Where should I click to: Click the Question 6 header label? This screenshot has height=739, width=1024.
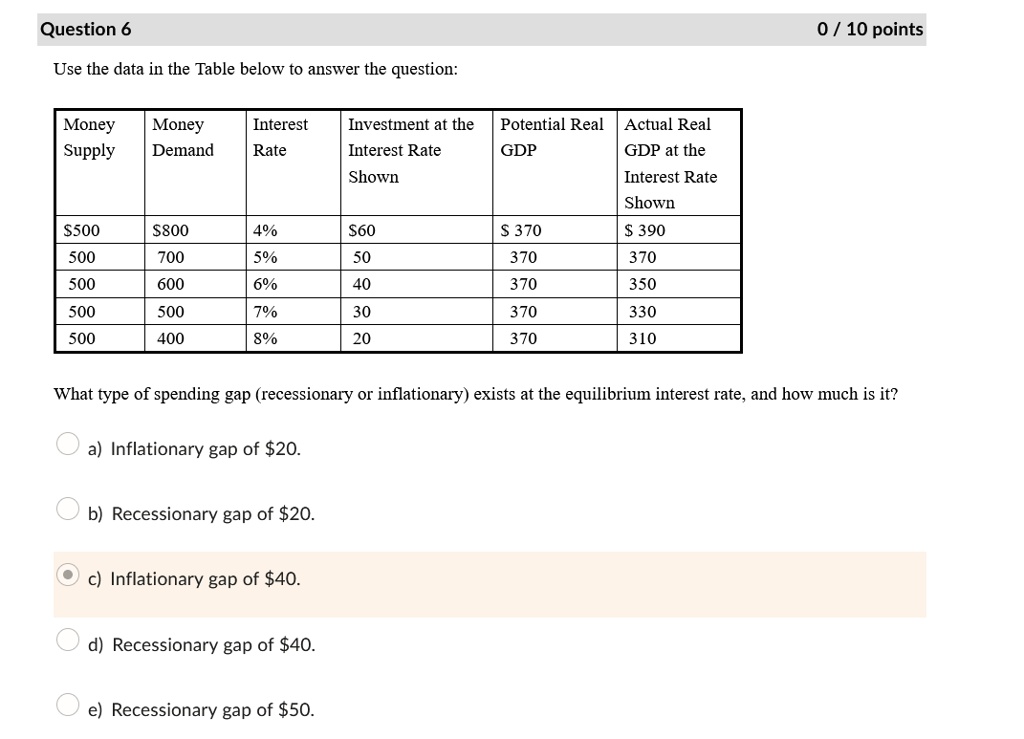tap(86, 29)
